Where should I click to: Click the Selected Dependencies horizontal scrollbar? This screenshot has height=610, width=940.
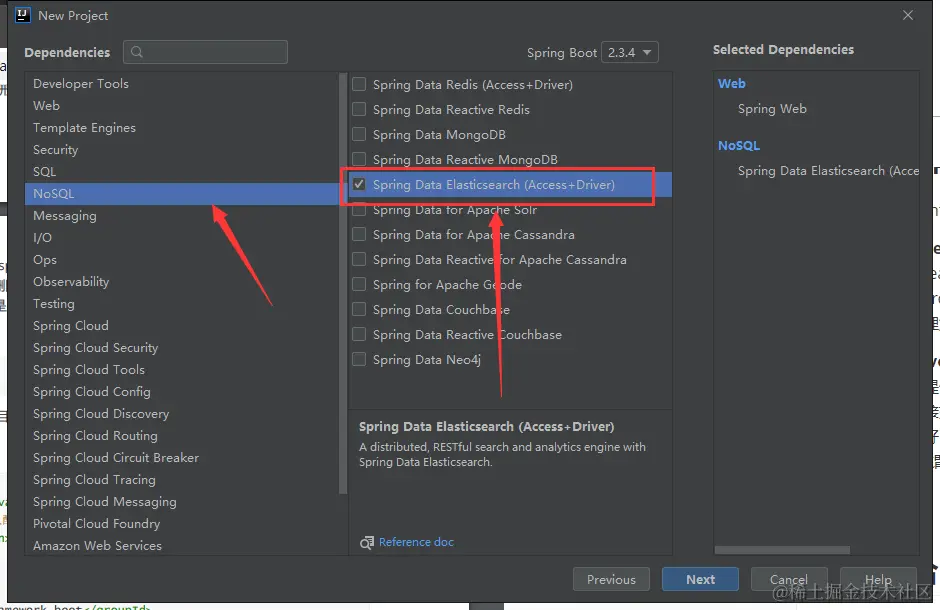click(782, 550)
